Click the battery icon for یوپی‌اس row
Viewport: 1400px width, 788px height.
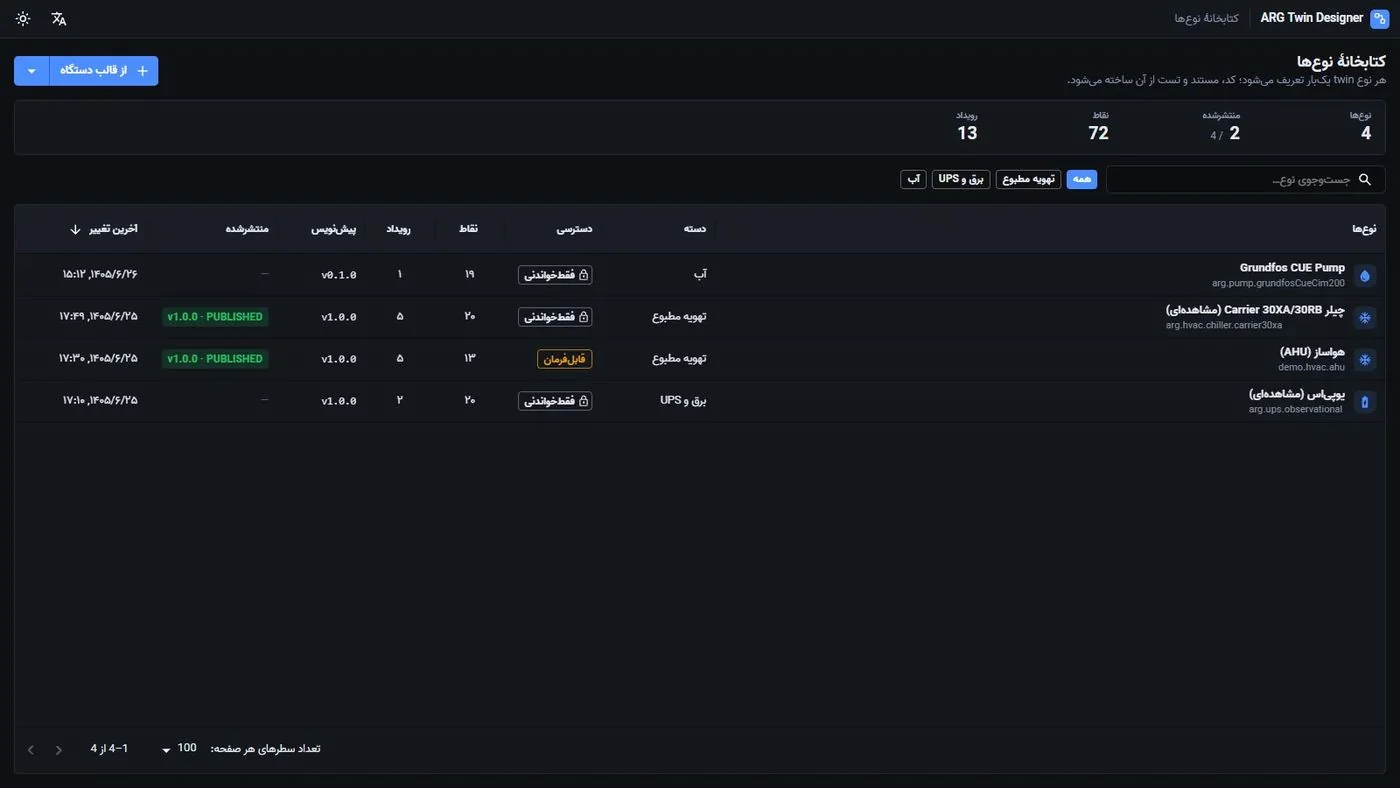click(1365, 401)
